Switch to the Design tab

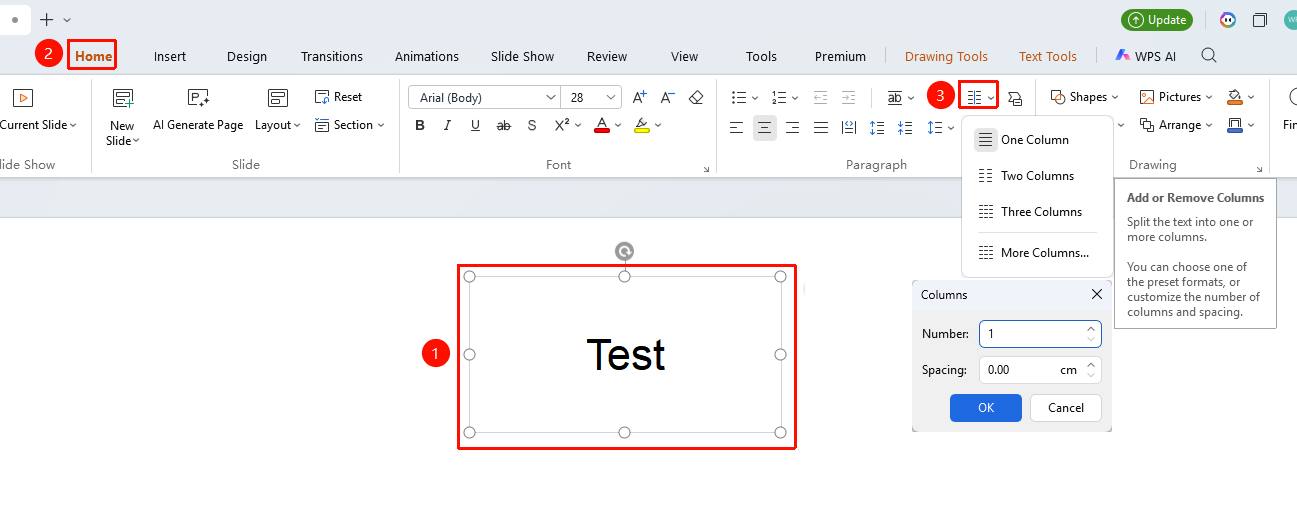pyautogui.click(x=247, y=56)
